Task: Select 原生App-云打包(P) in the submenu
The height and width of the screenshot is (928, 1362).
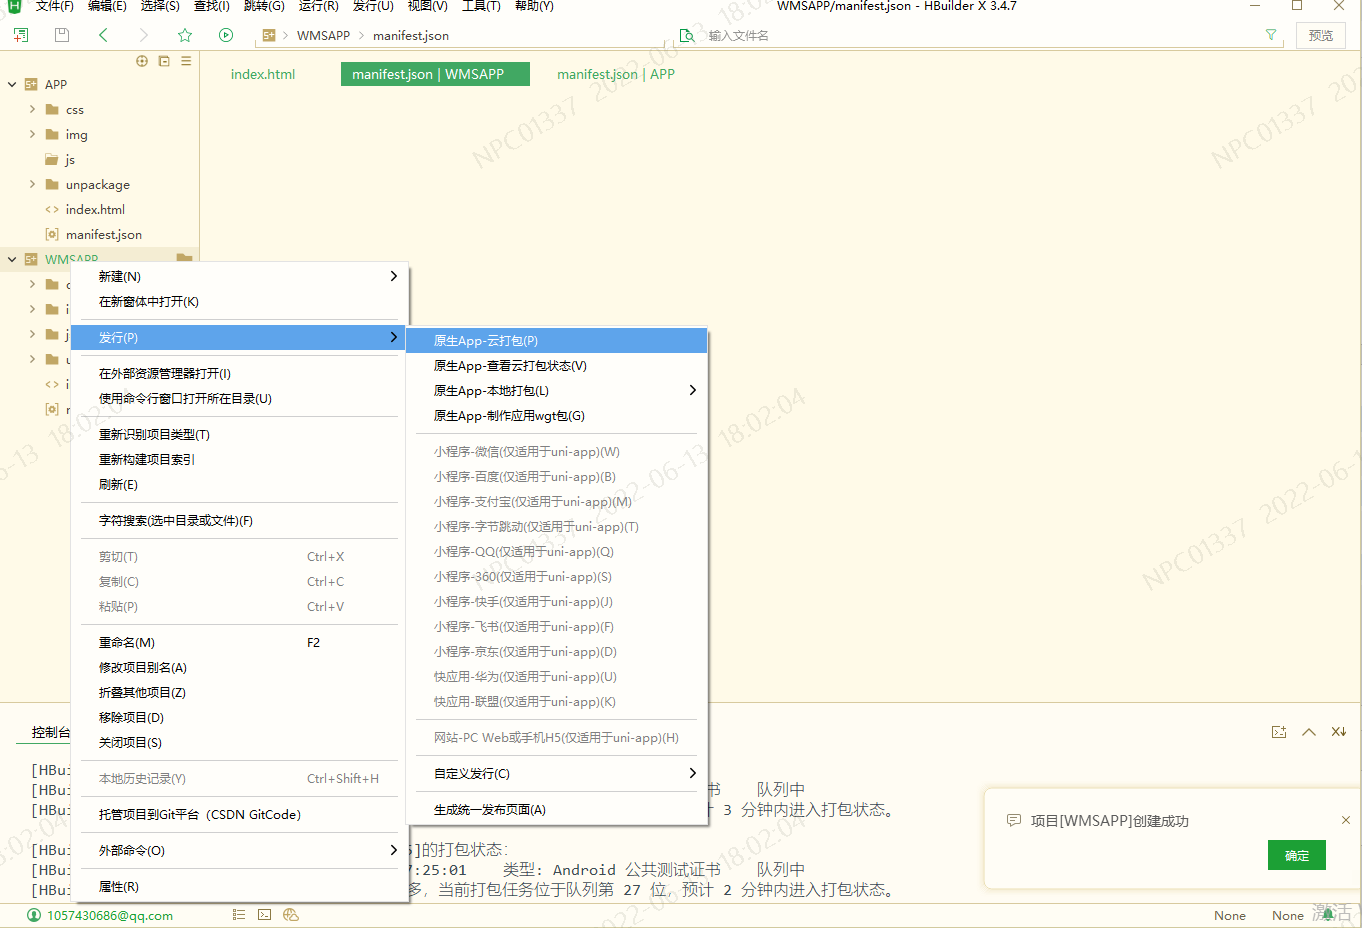Action: [x=557, y=341]
